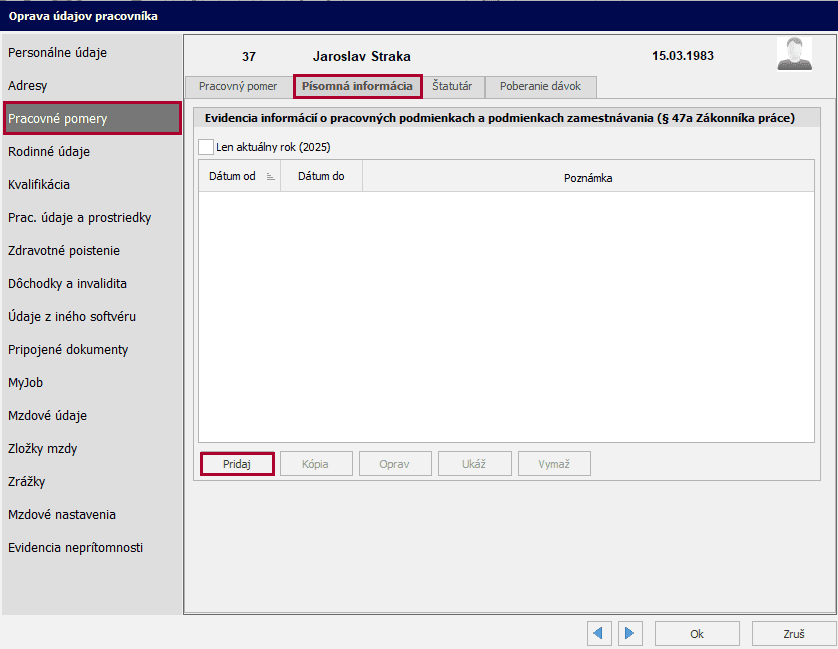Click the employee photo avatar
838x649 pixels.
coord(794,55)
